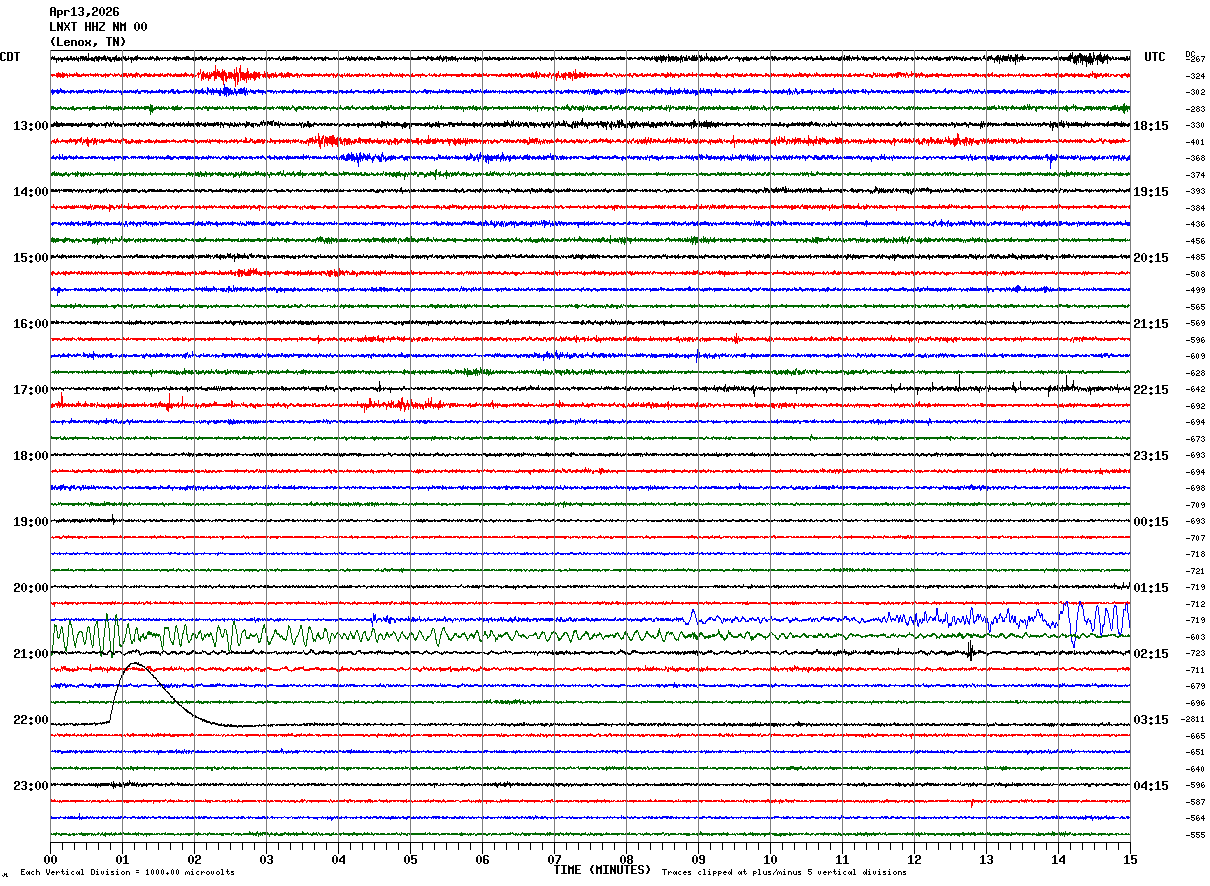Click the LNXT HHZ NM 00 station label
The width and height of the screenshot is (1210, 886).
click(x=98, y=27)
